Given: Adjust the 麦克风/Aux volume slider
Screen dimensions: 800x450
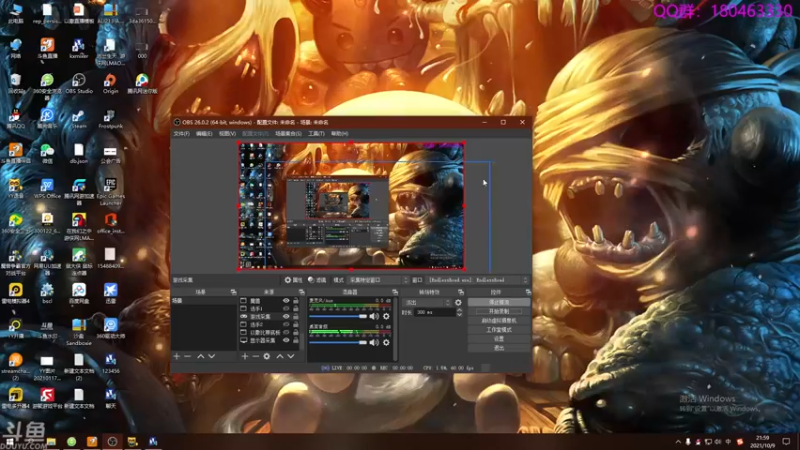Looking at the screenshot, I should (340, 316).
